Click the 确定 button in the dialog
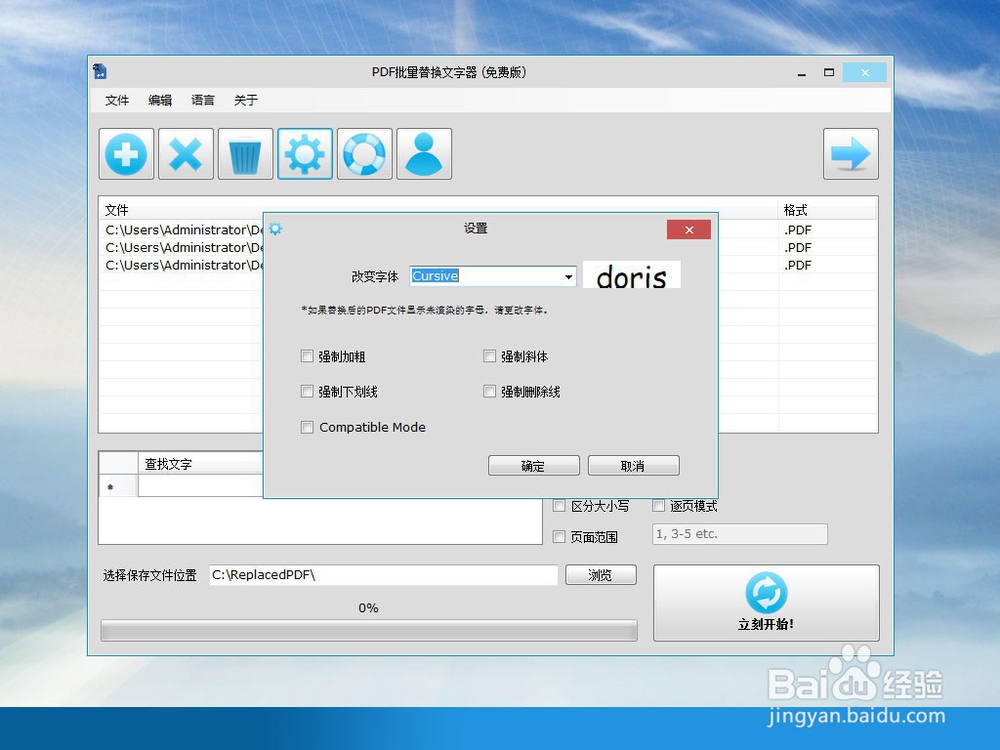This screenshot has width=1000, height=750. pyautogui.click(x=533, y=465)
